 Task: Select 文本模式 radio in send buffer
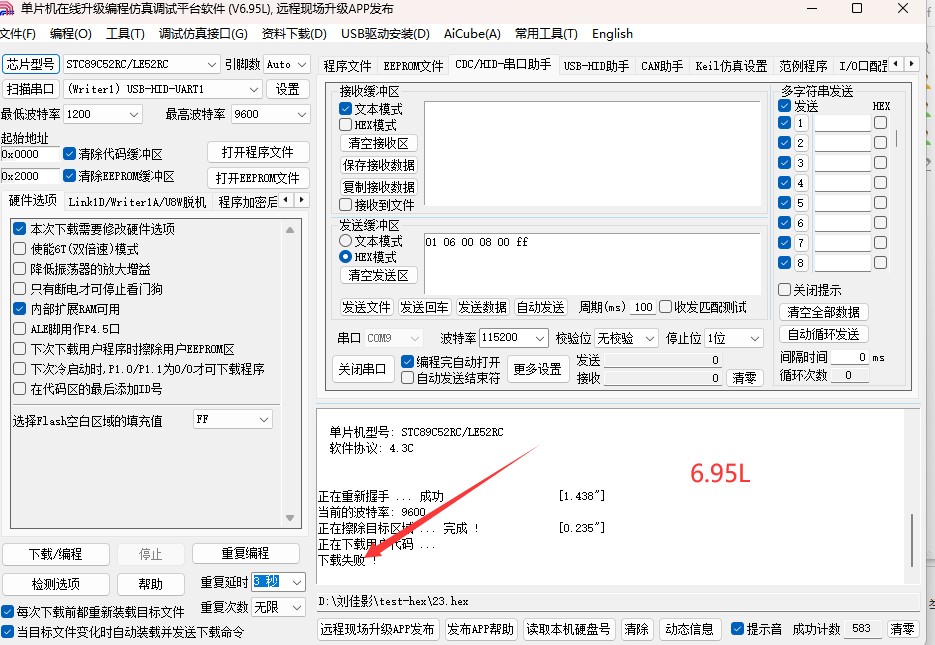click(x=345, y=241)
